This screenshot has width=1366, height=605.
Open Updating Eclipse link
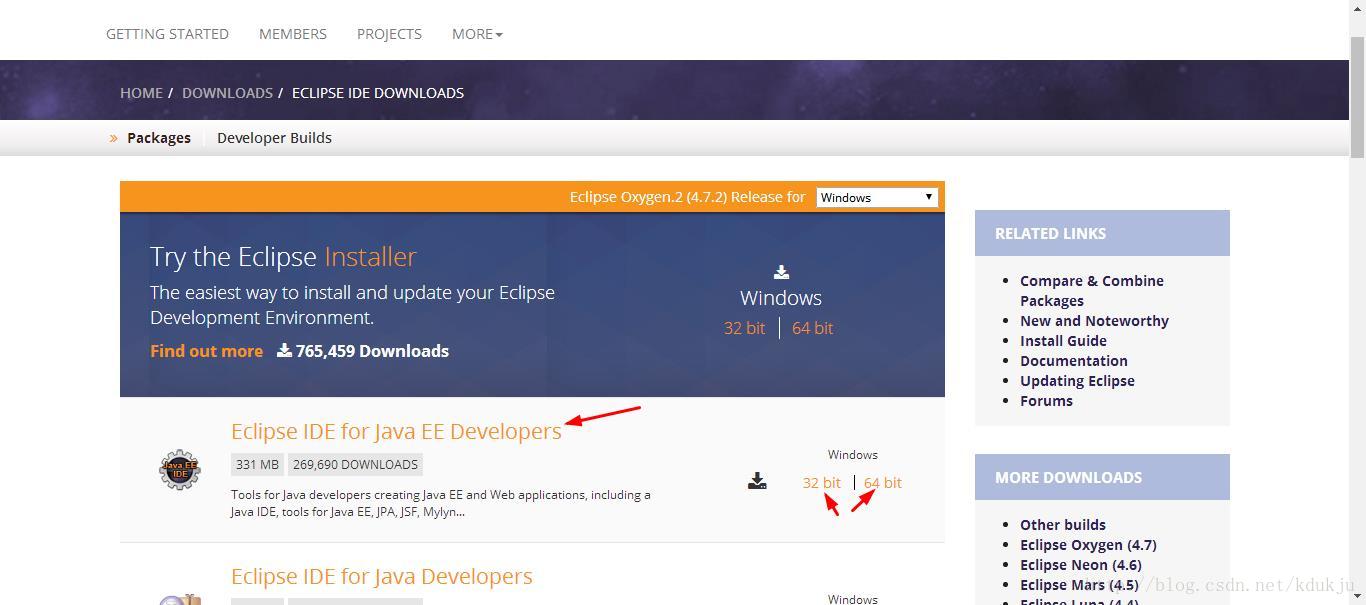(x=1077, y=381)
